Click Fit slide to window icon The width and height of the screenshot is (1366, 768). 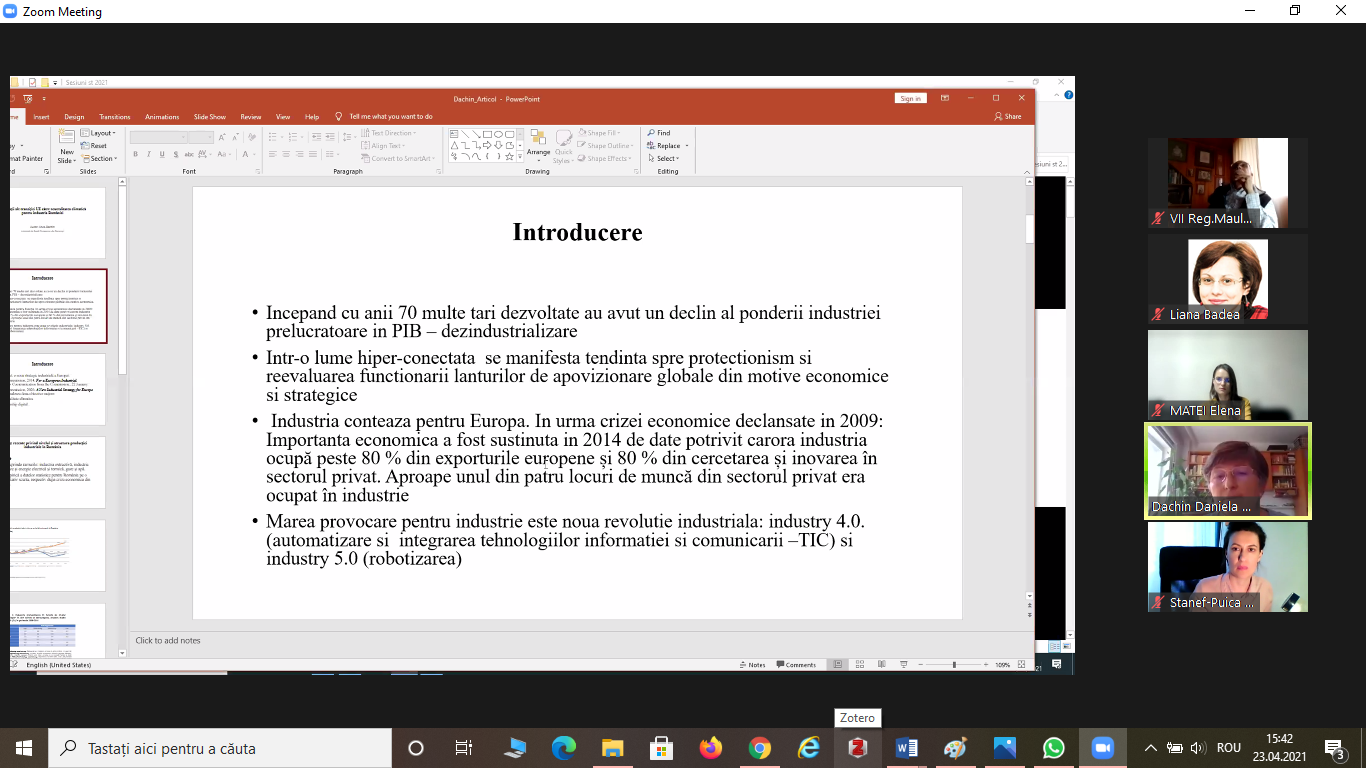(x=1021, y=664)
